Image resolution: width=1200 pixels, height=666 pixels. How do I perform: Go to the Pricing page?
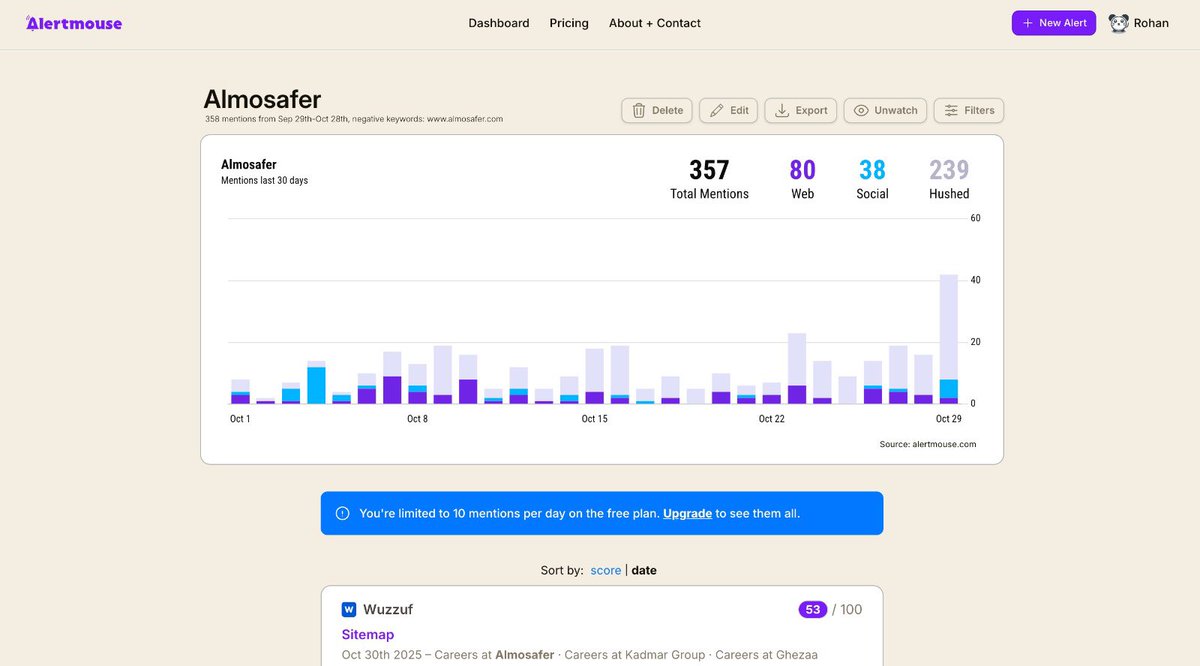(569, 23)
